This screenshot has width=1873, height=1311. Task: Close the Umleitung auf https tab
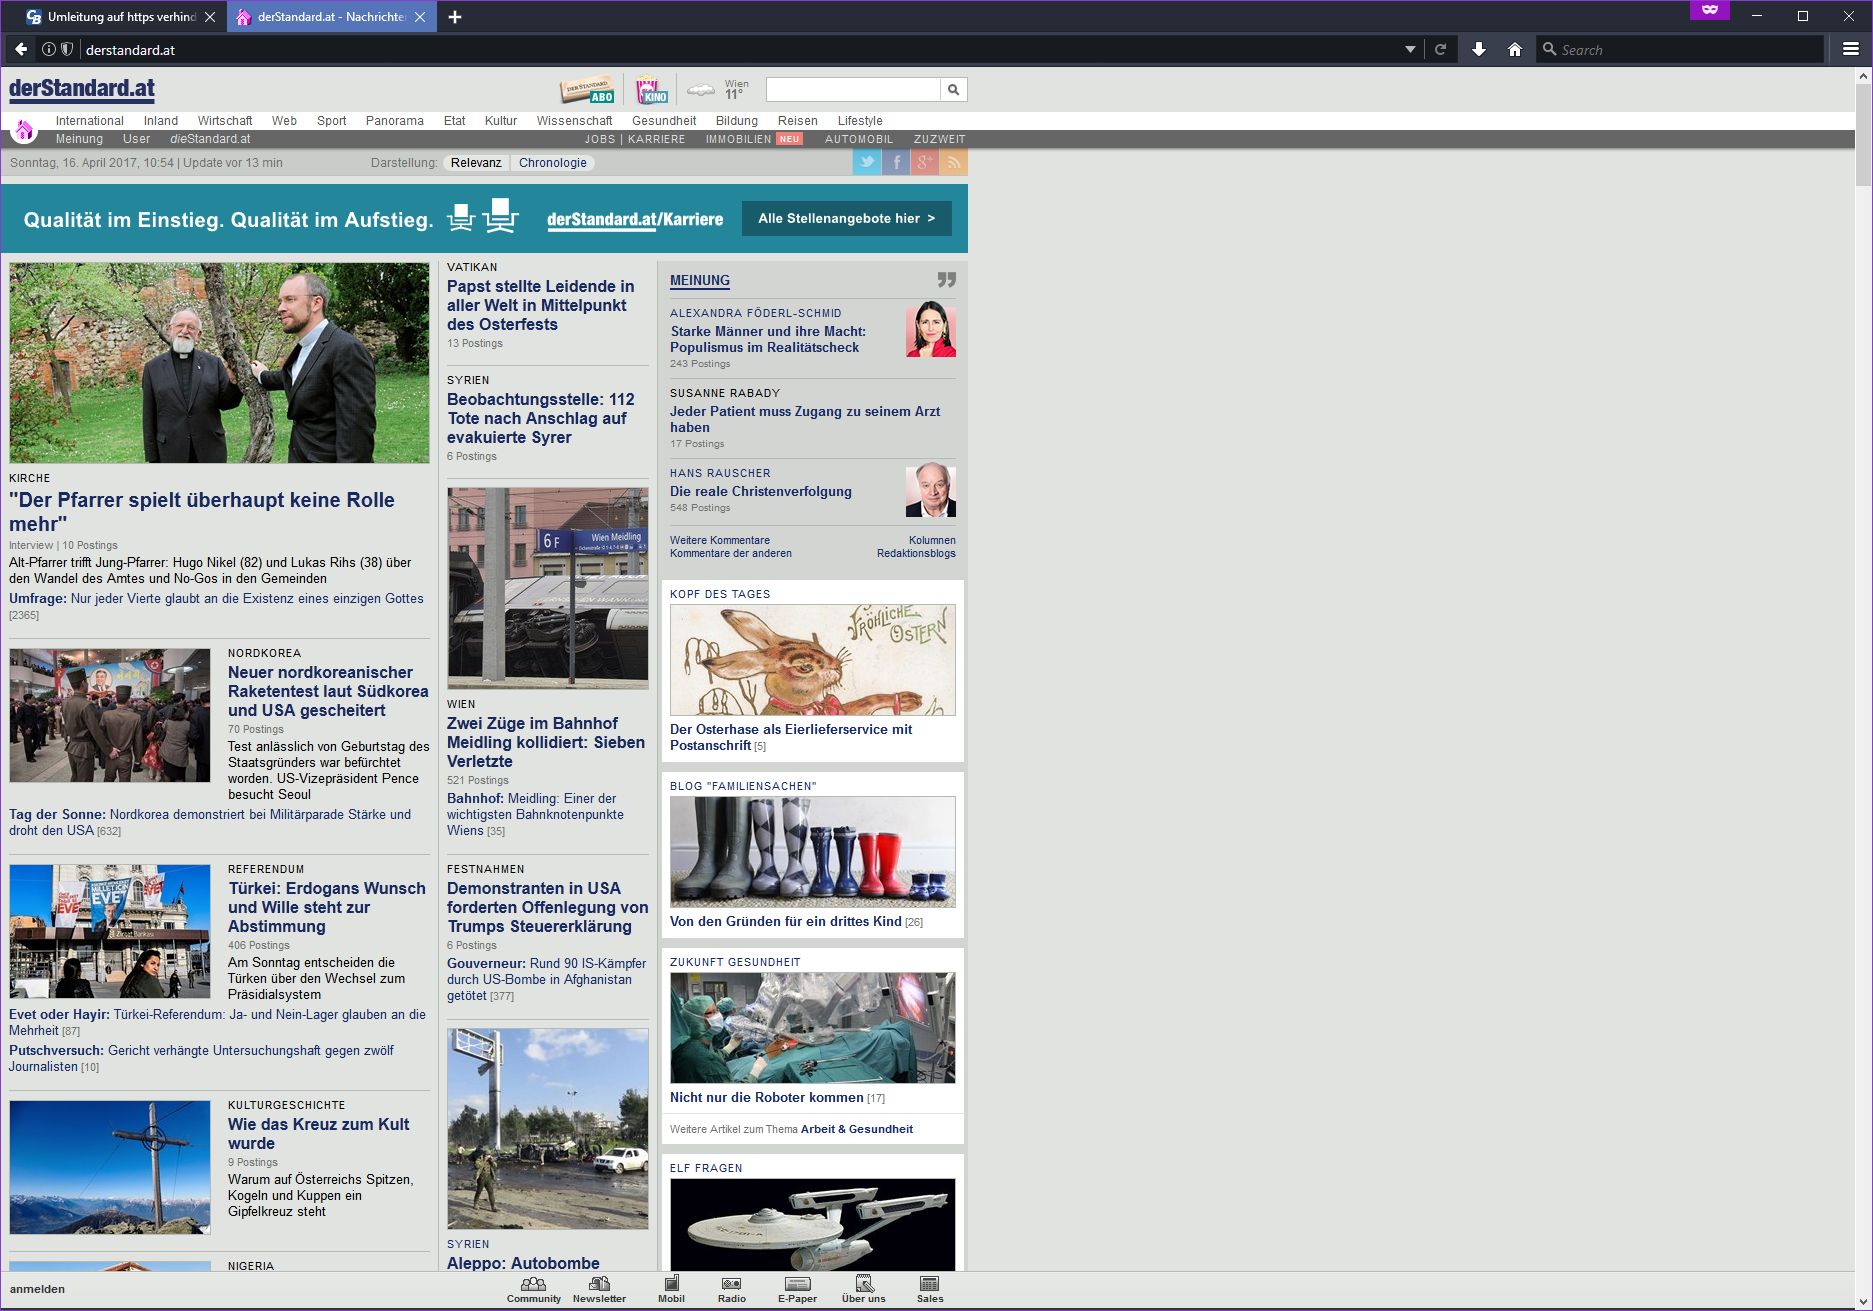pyautogui.click(x=210, y=17)
